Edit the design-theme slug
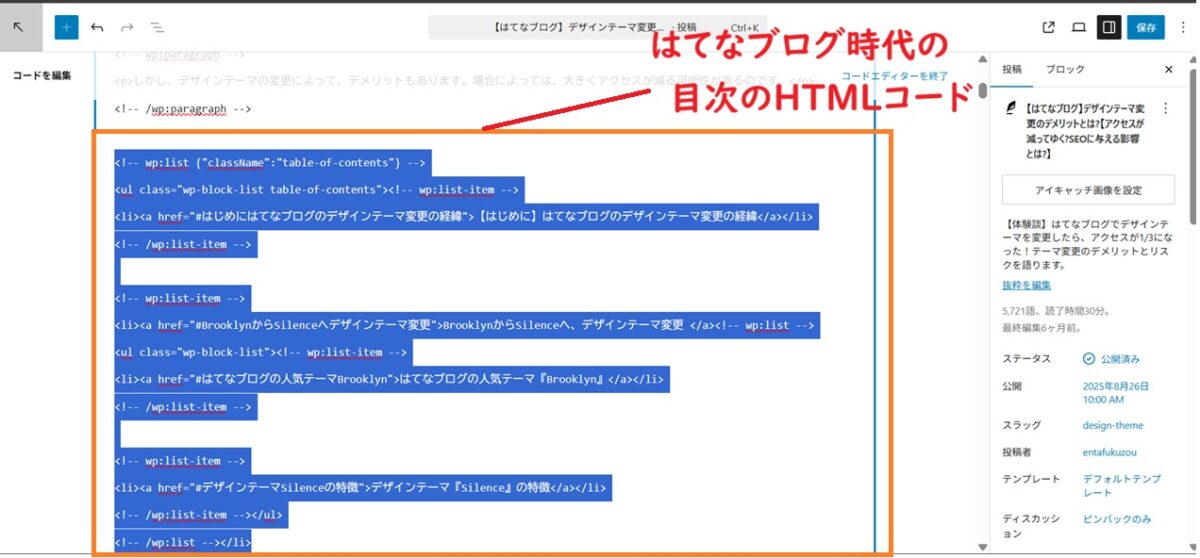Image resolution: width=1200 pixels, height=558 pixels. [1113, 425]
